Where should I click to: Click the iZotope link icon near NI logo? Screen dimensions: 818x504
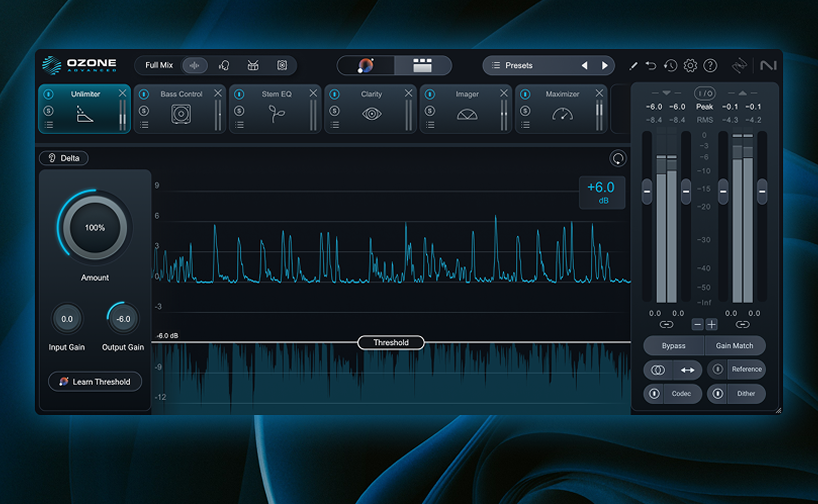point(739,65)
